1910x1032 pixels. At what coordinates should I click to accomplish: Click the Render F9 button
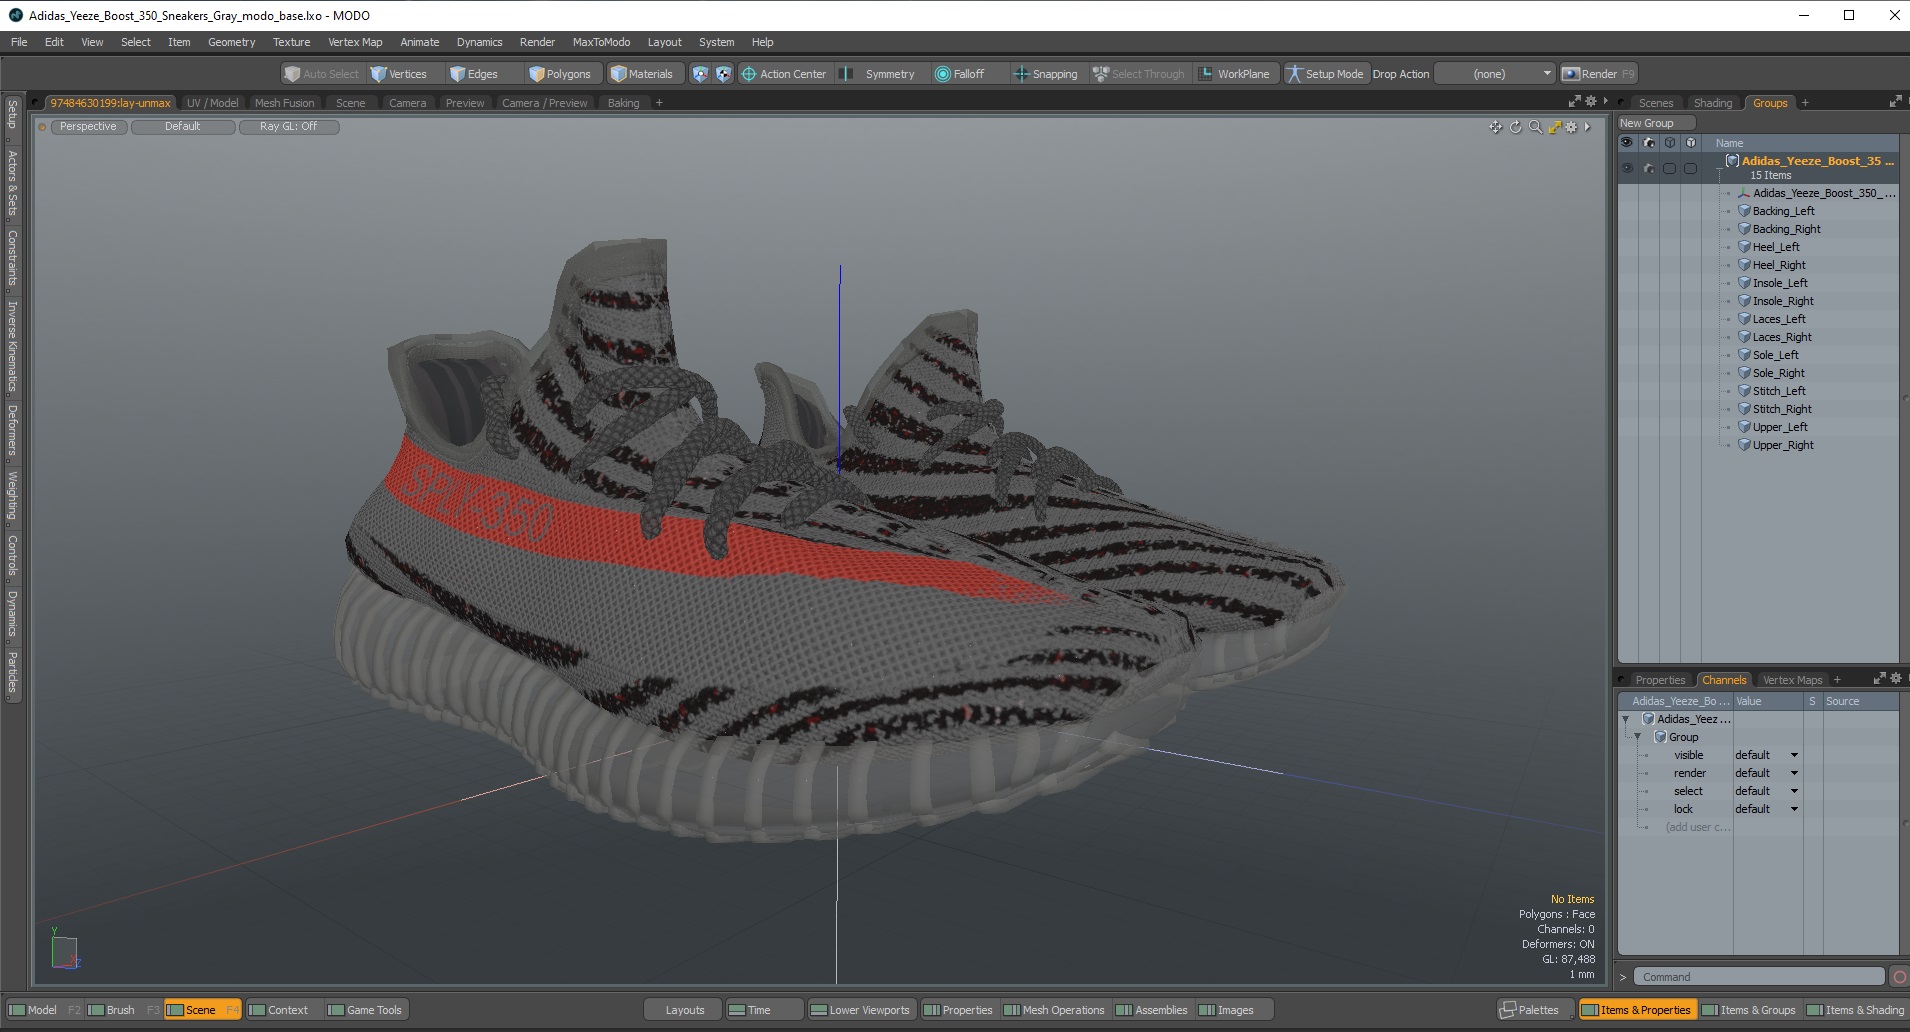1598,74
